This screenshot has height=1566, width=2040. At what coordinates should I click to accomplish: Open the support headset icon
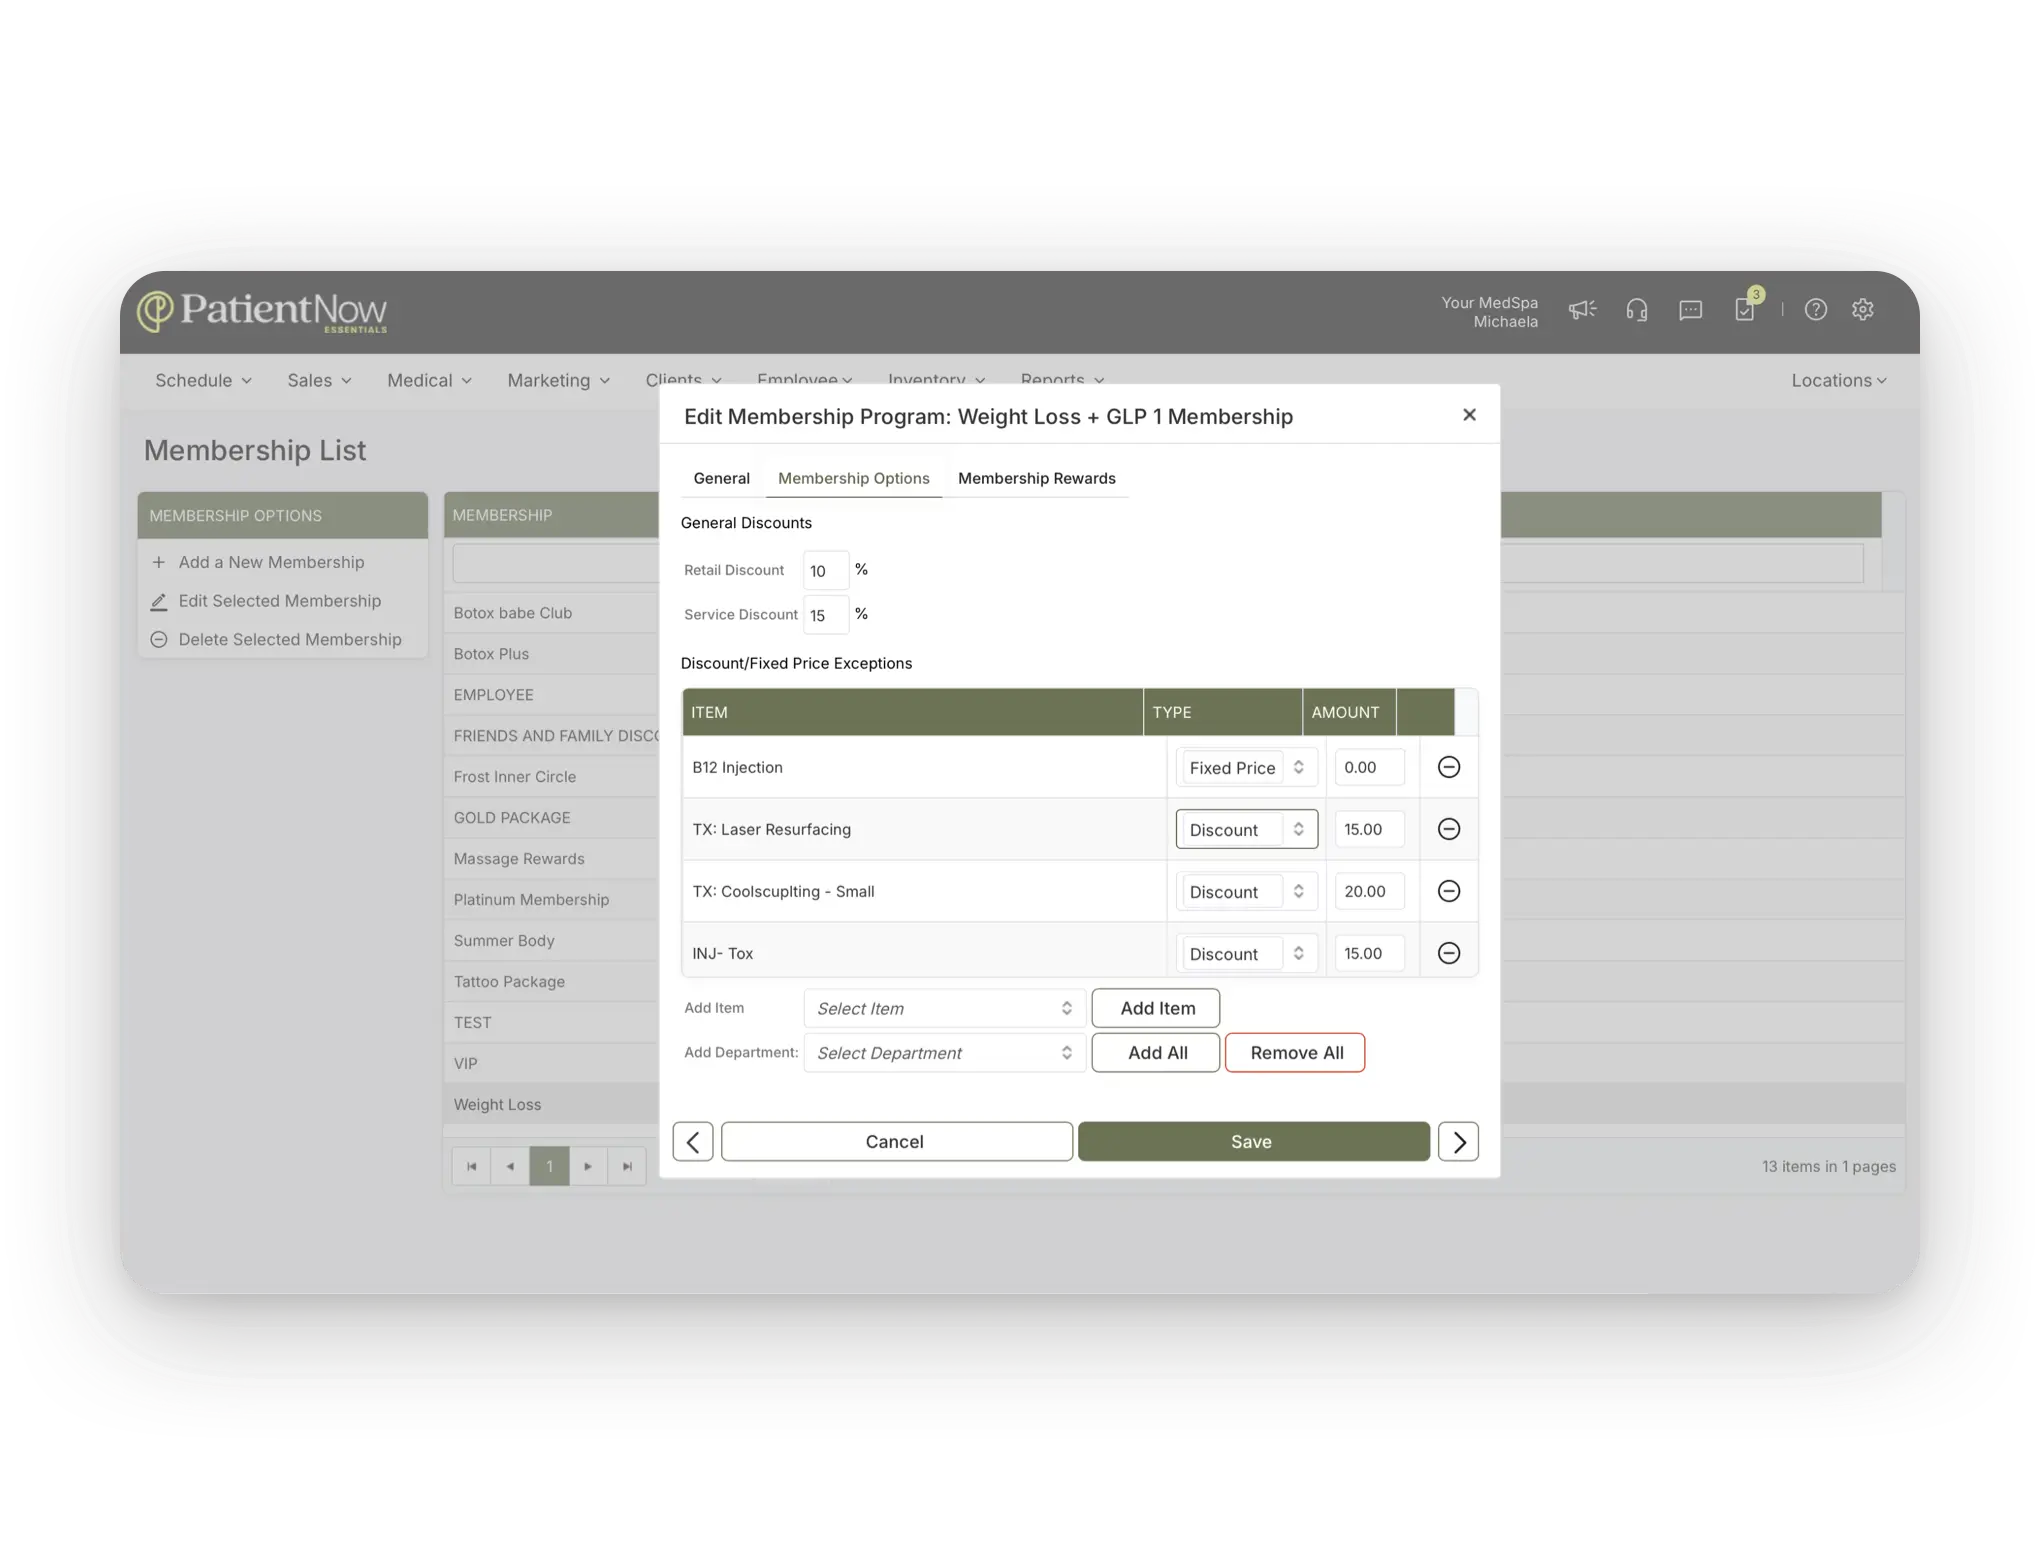coord(1636,310)
